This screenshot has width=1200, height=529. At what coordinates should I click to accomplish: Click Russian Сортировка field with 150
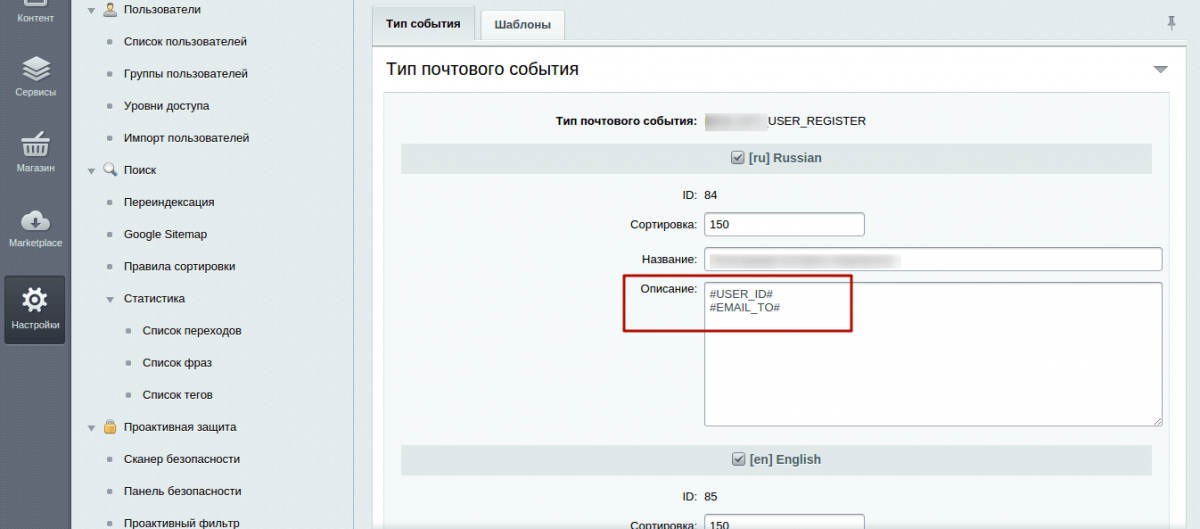pyautogui.click(x=784, y=224)
